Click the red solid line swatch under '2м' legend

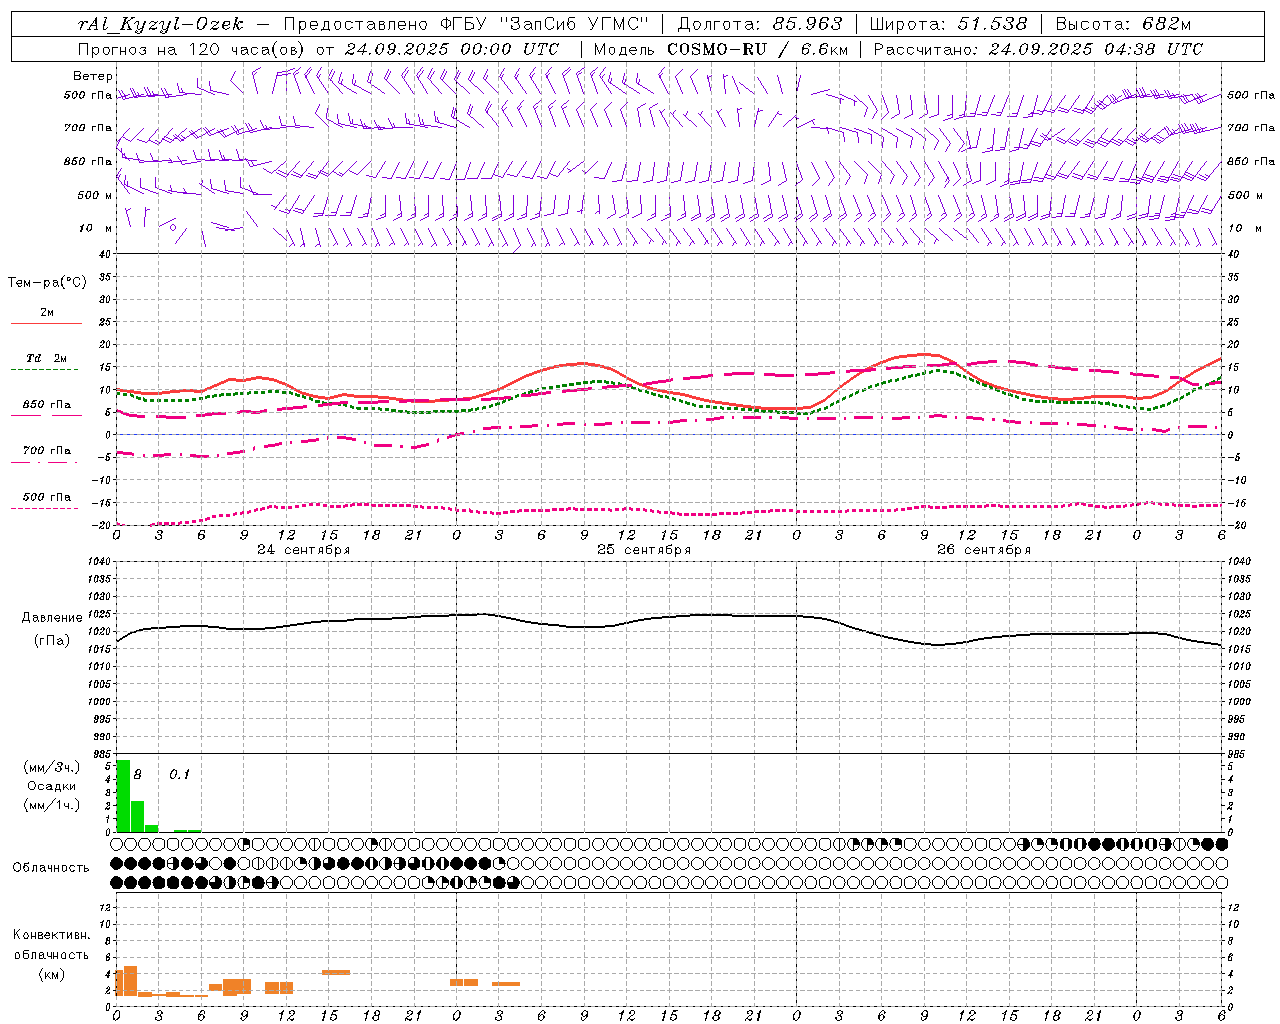point(46,324)
